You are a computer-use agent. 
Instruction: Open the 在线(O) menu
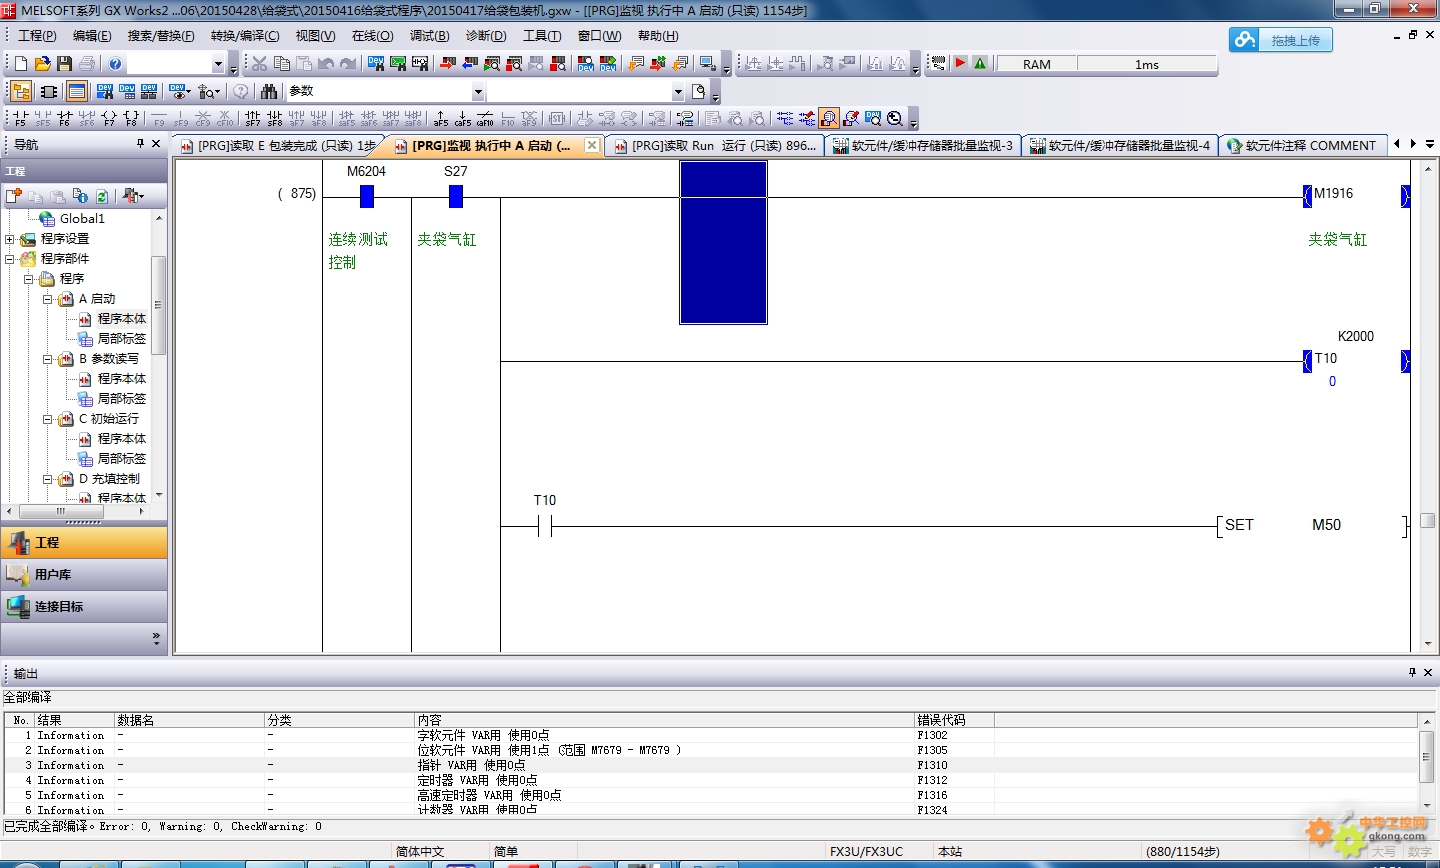pyautogui.click(x=372, y=36)
